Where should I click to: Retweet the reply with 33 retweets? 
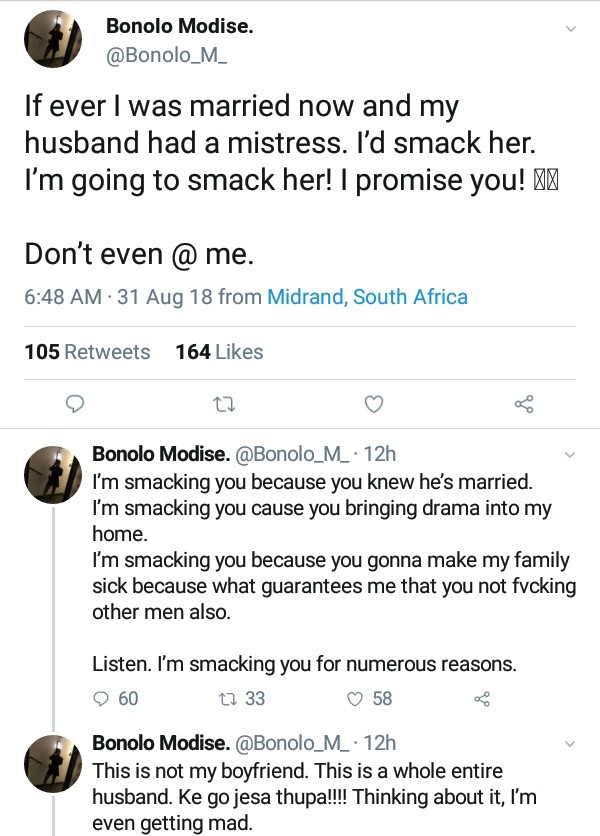coord(241,698)
